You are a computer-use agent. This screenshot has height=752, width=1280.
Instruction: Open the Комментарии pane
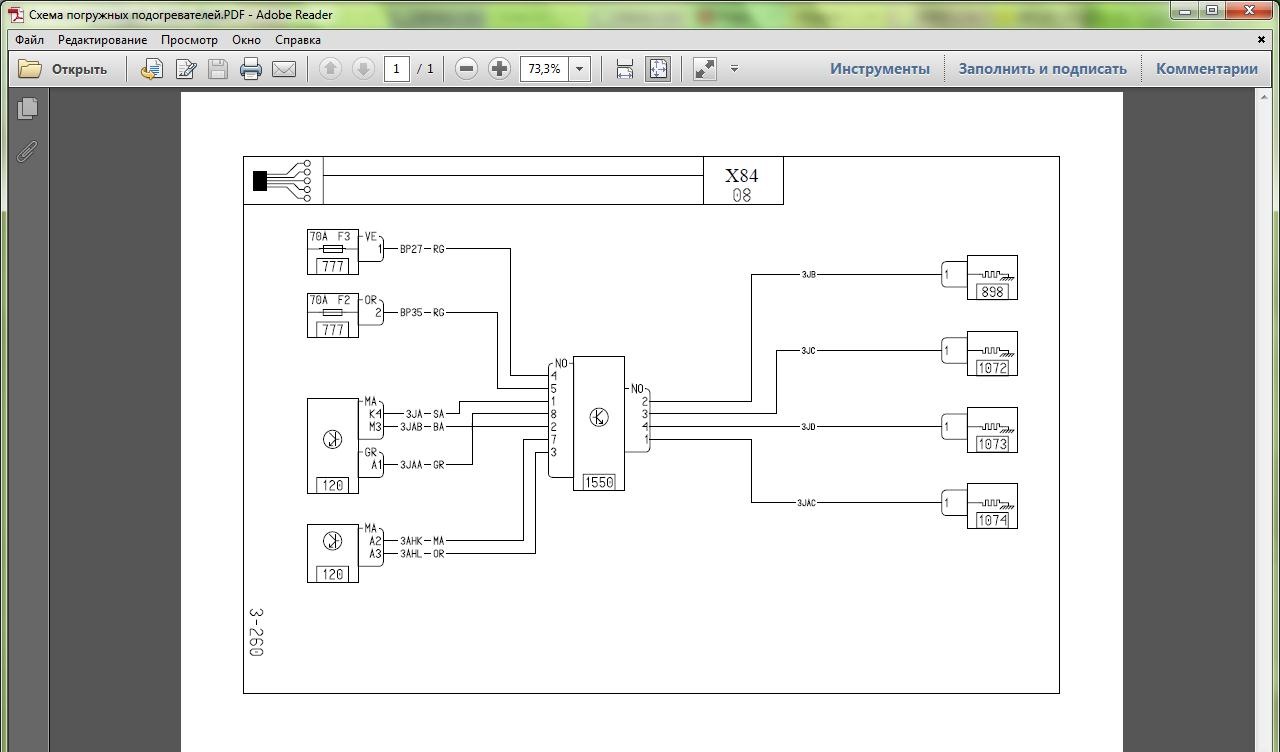point(1207,69)
